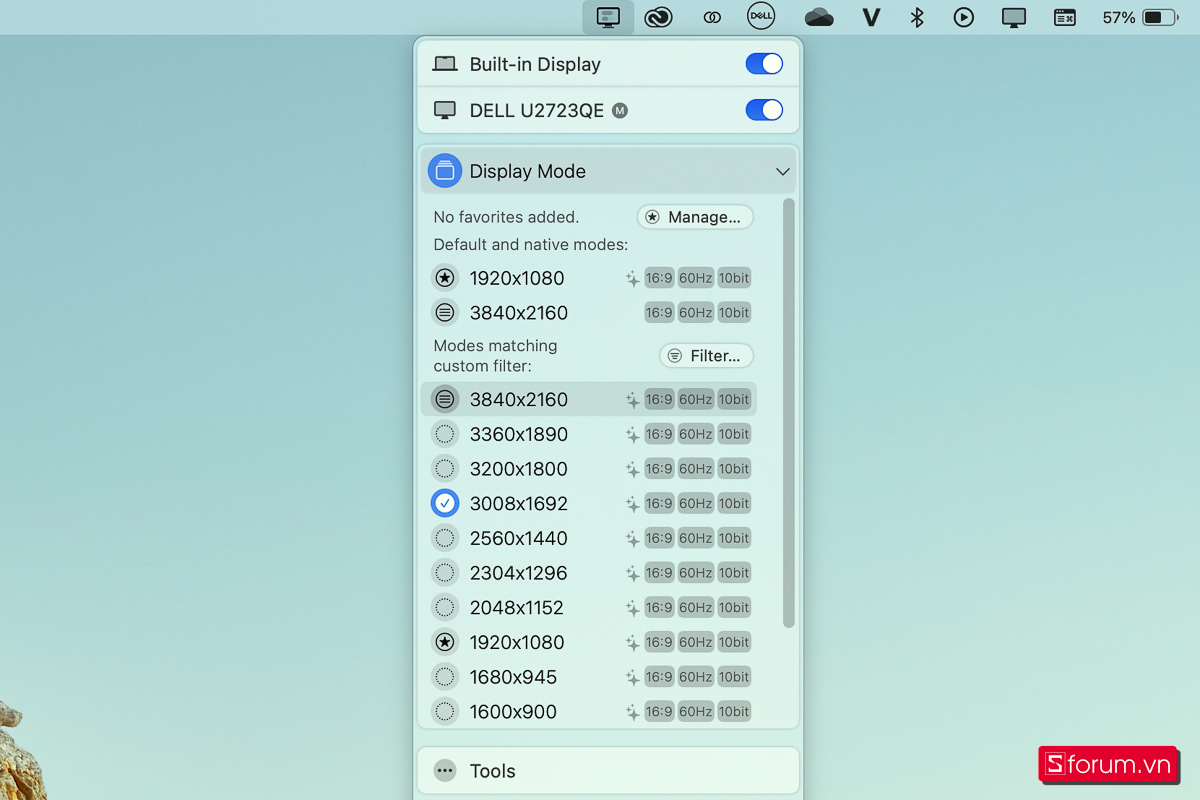Collapse the Display Mode section chevron
This screenshot has height=800, width=1200.
(783, 172)
